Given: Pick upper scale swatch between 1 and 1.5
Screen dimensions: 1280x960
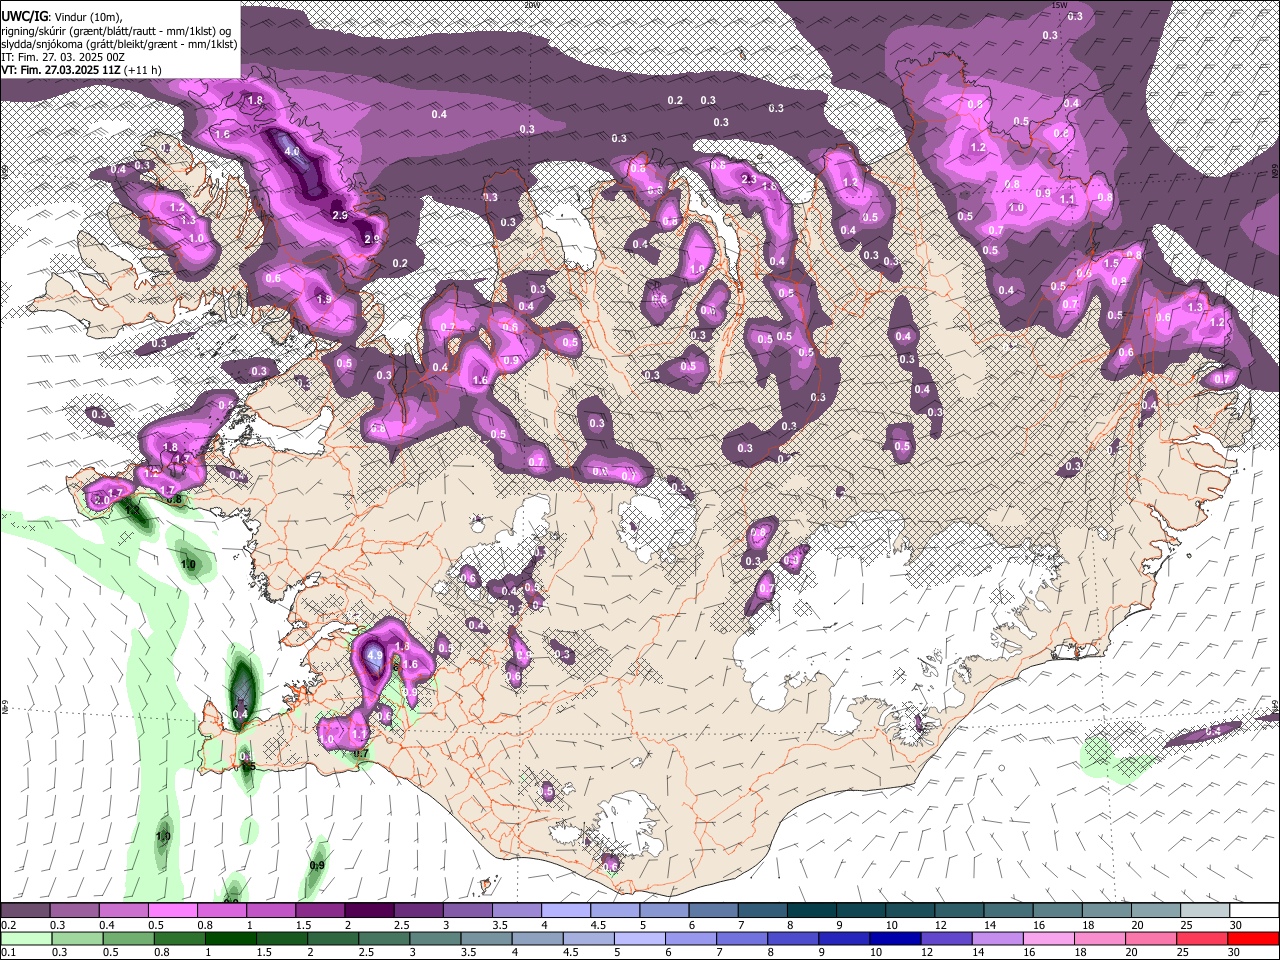Looking at the screenshot, I should (x=270, y=910).
